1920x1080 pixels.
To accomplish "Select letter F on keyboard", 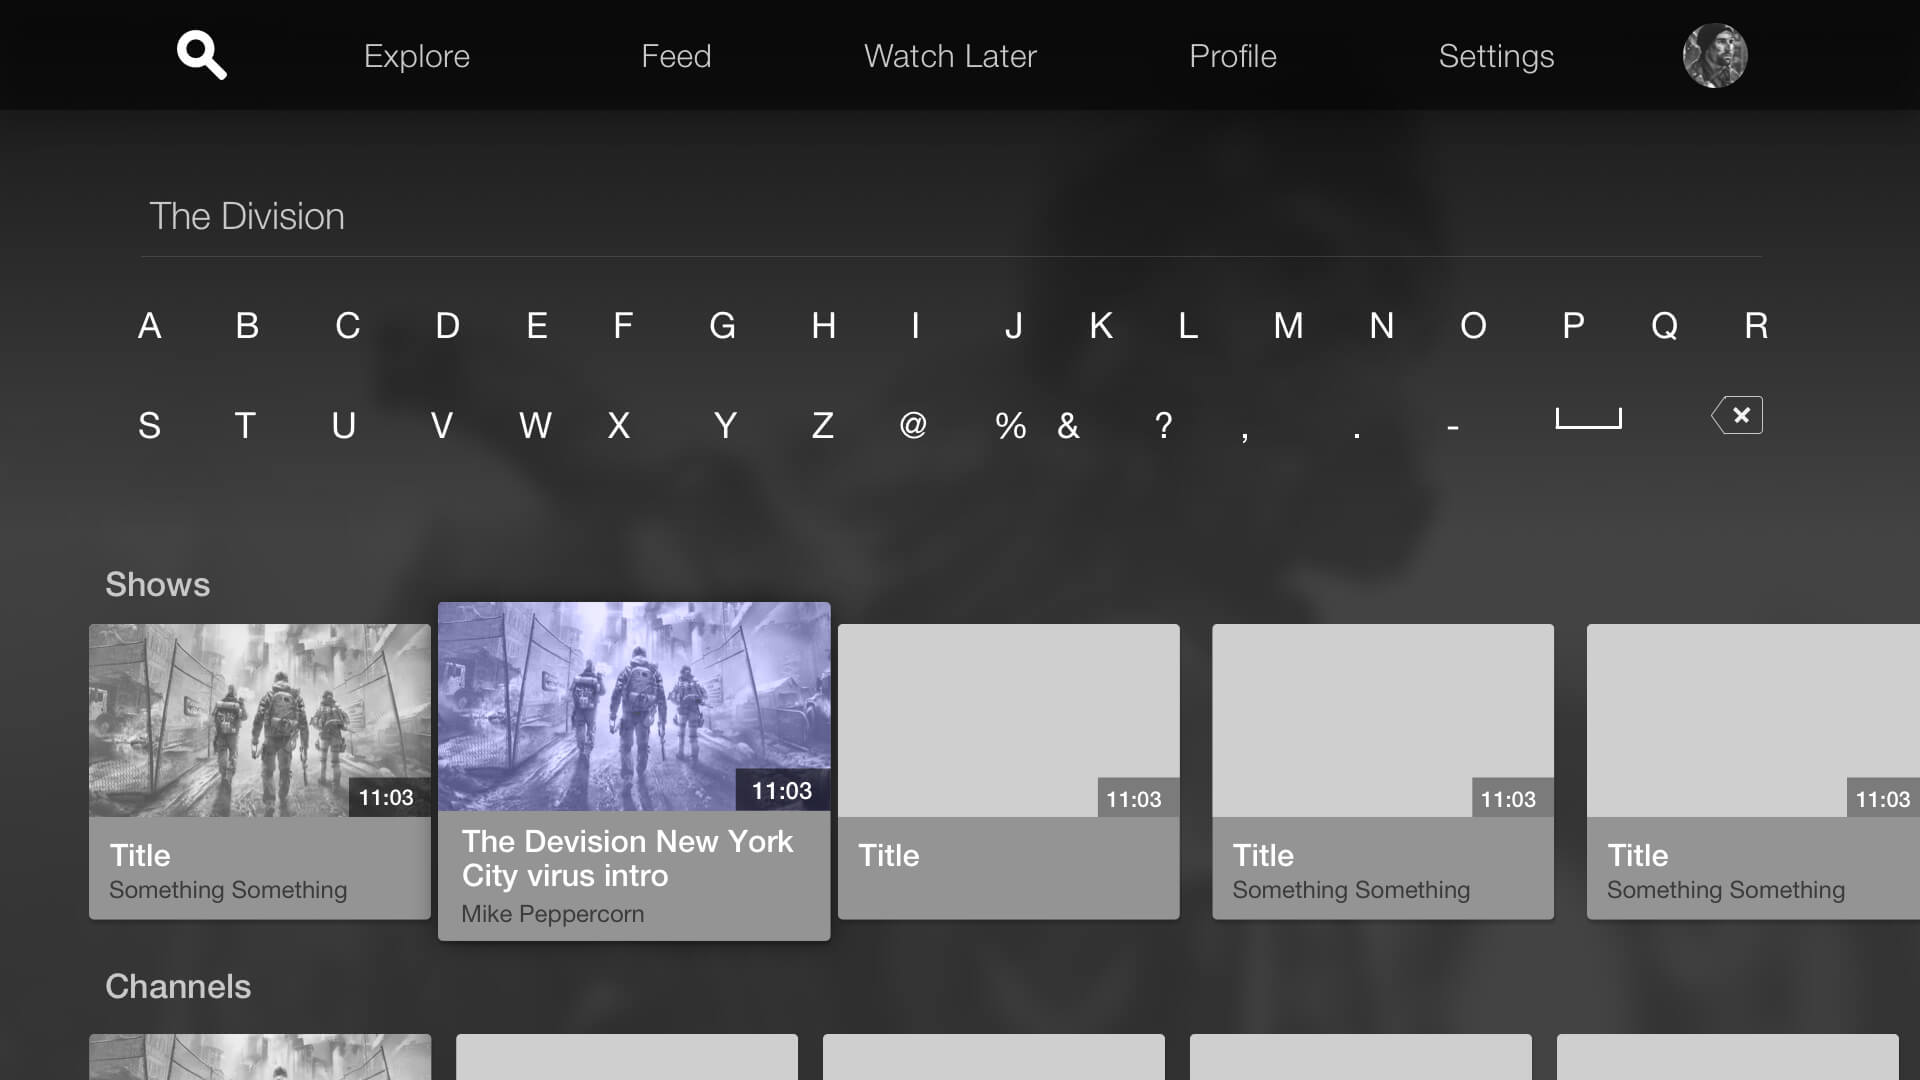I will pyautogui.click(x=623, y=326).
